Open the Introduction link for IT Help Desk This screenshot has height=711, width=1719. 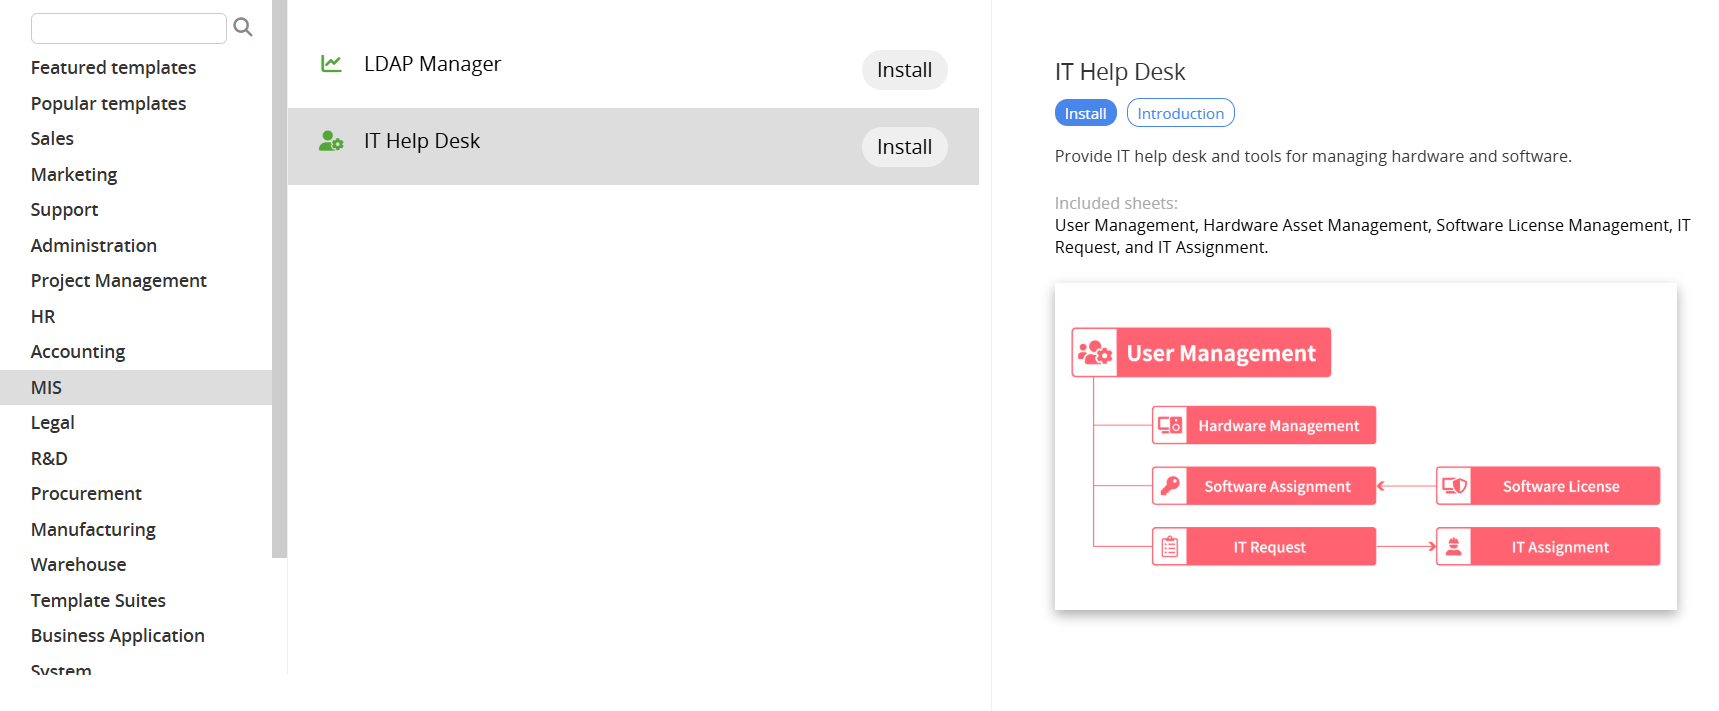1180,114
